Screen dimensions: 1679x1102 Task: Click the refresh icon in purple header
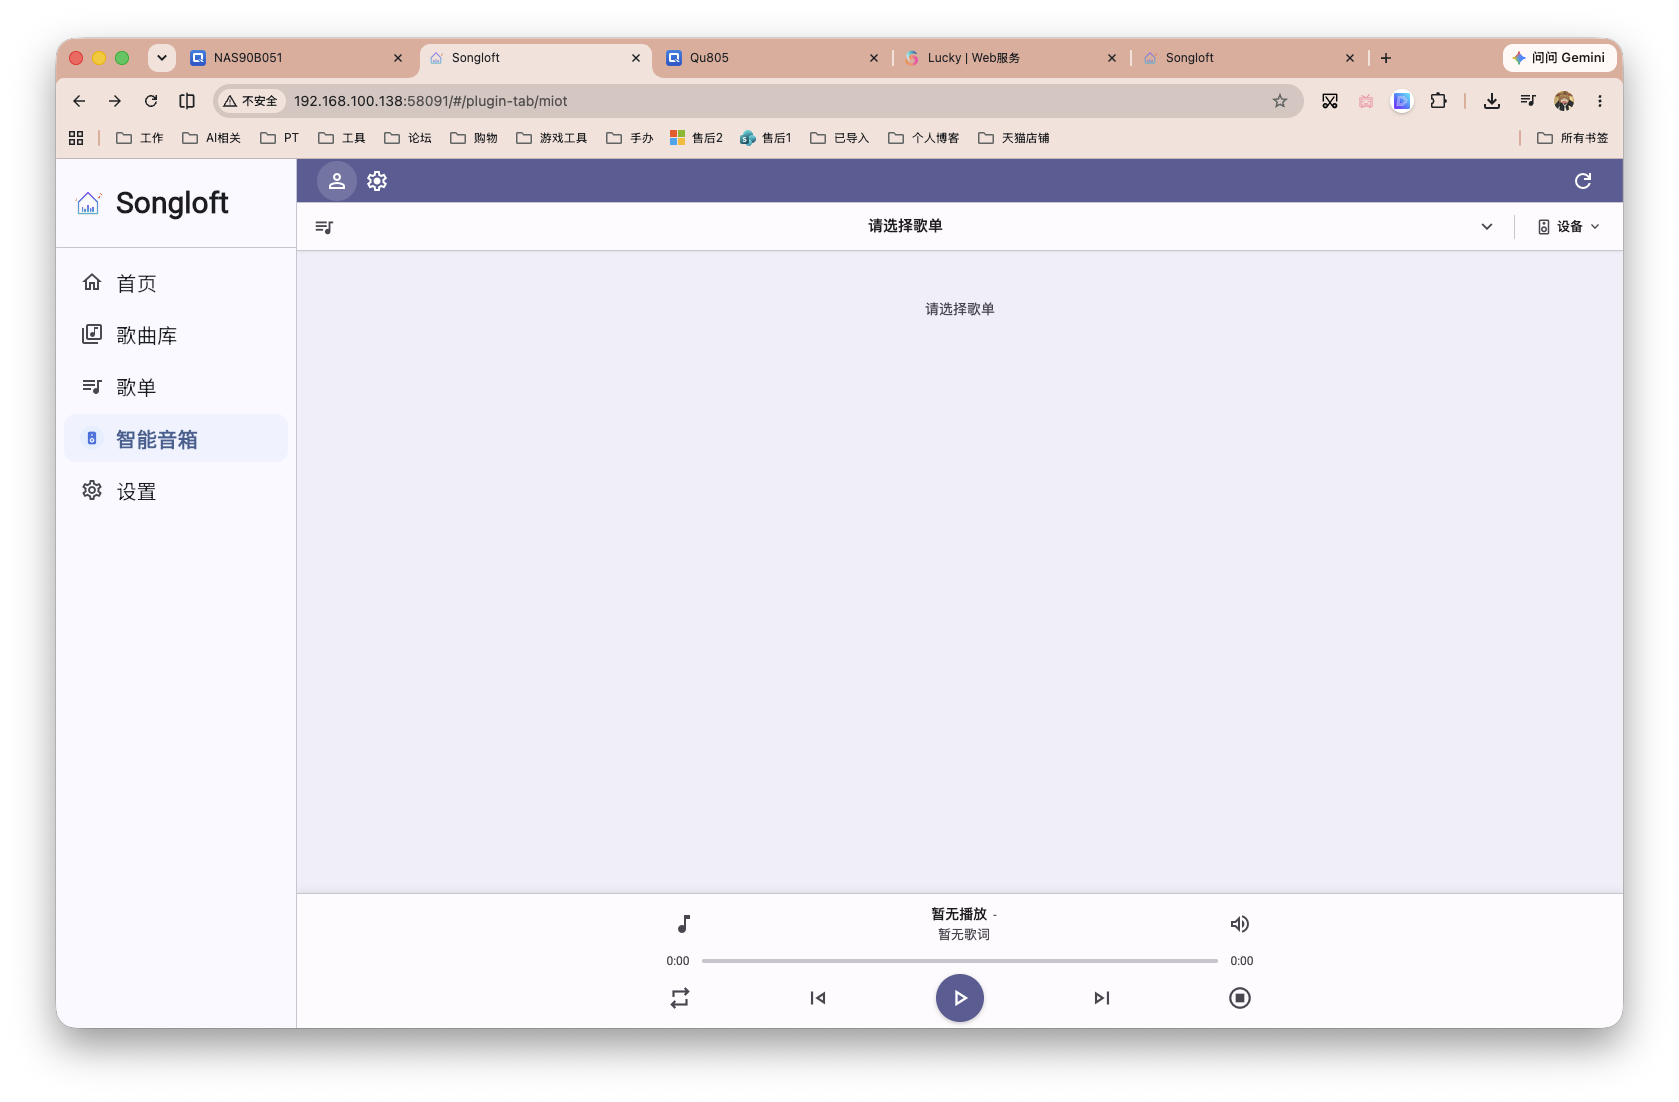(x=1583, y=181)
